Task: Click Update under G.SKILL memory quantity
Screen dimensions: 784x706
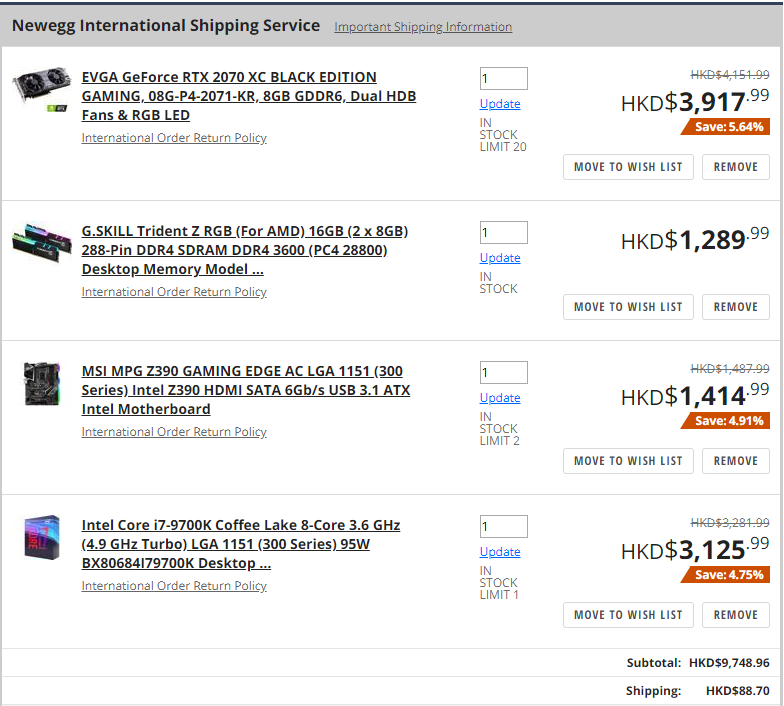Action: point(500,258)
